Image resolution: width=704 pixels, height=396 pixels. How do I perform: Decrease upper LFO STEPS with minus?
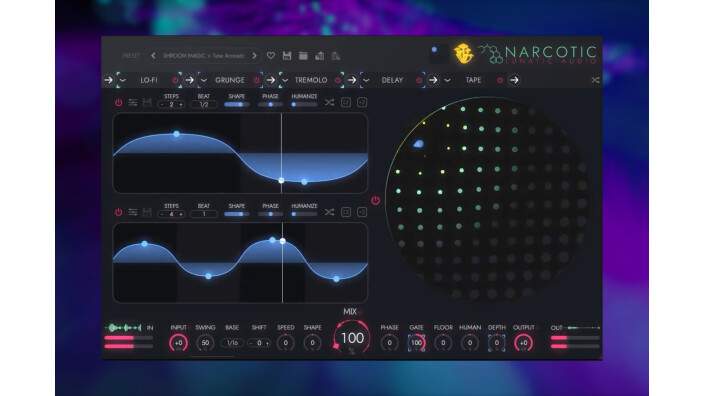pos(162,105)
